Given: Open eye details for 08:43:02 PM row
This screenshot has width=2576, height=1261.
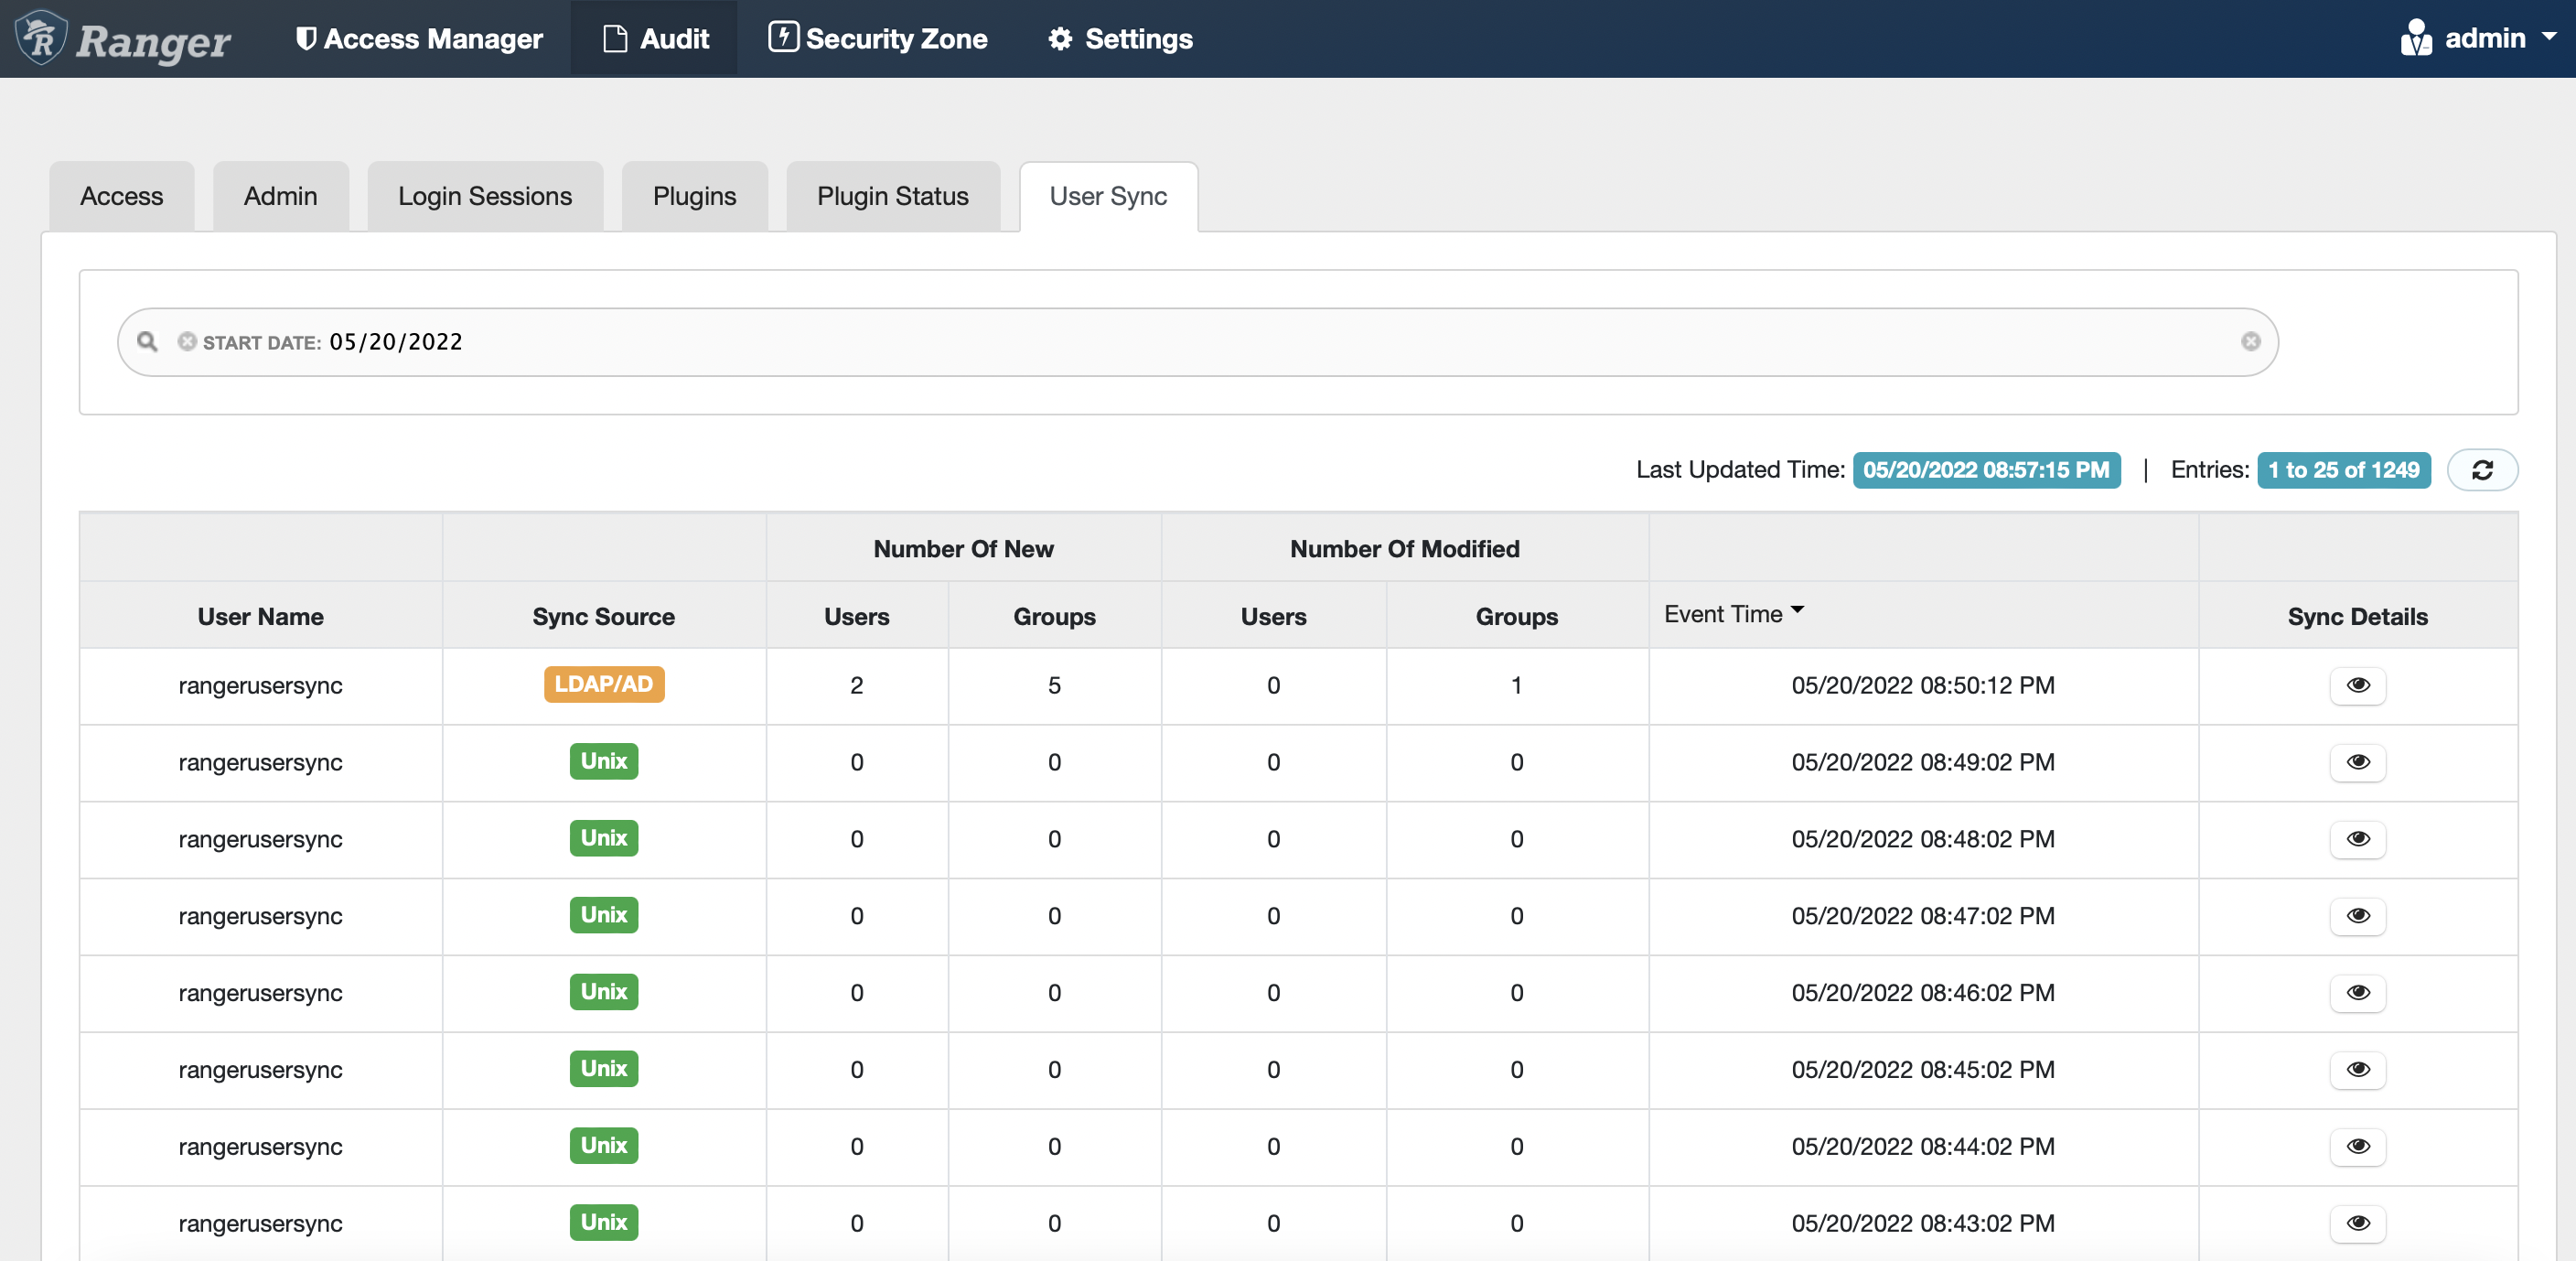Looking at the screenshot, I should [2357, 1222].
